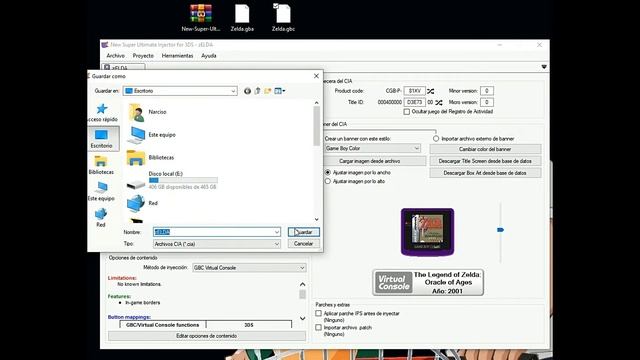Click the down arrow of content options scrollbar
The image size is (640, 360).
[x=302, y=318]
